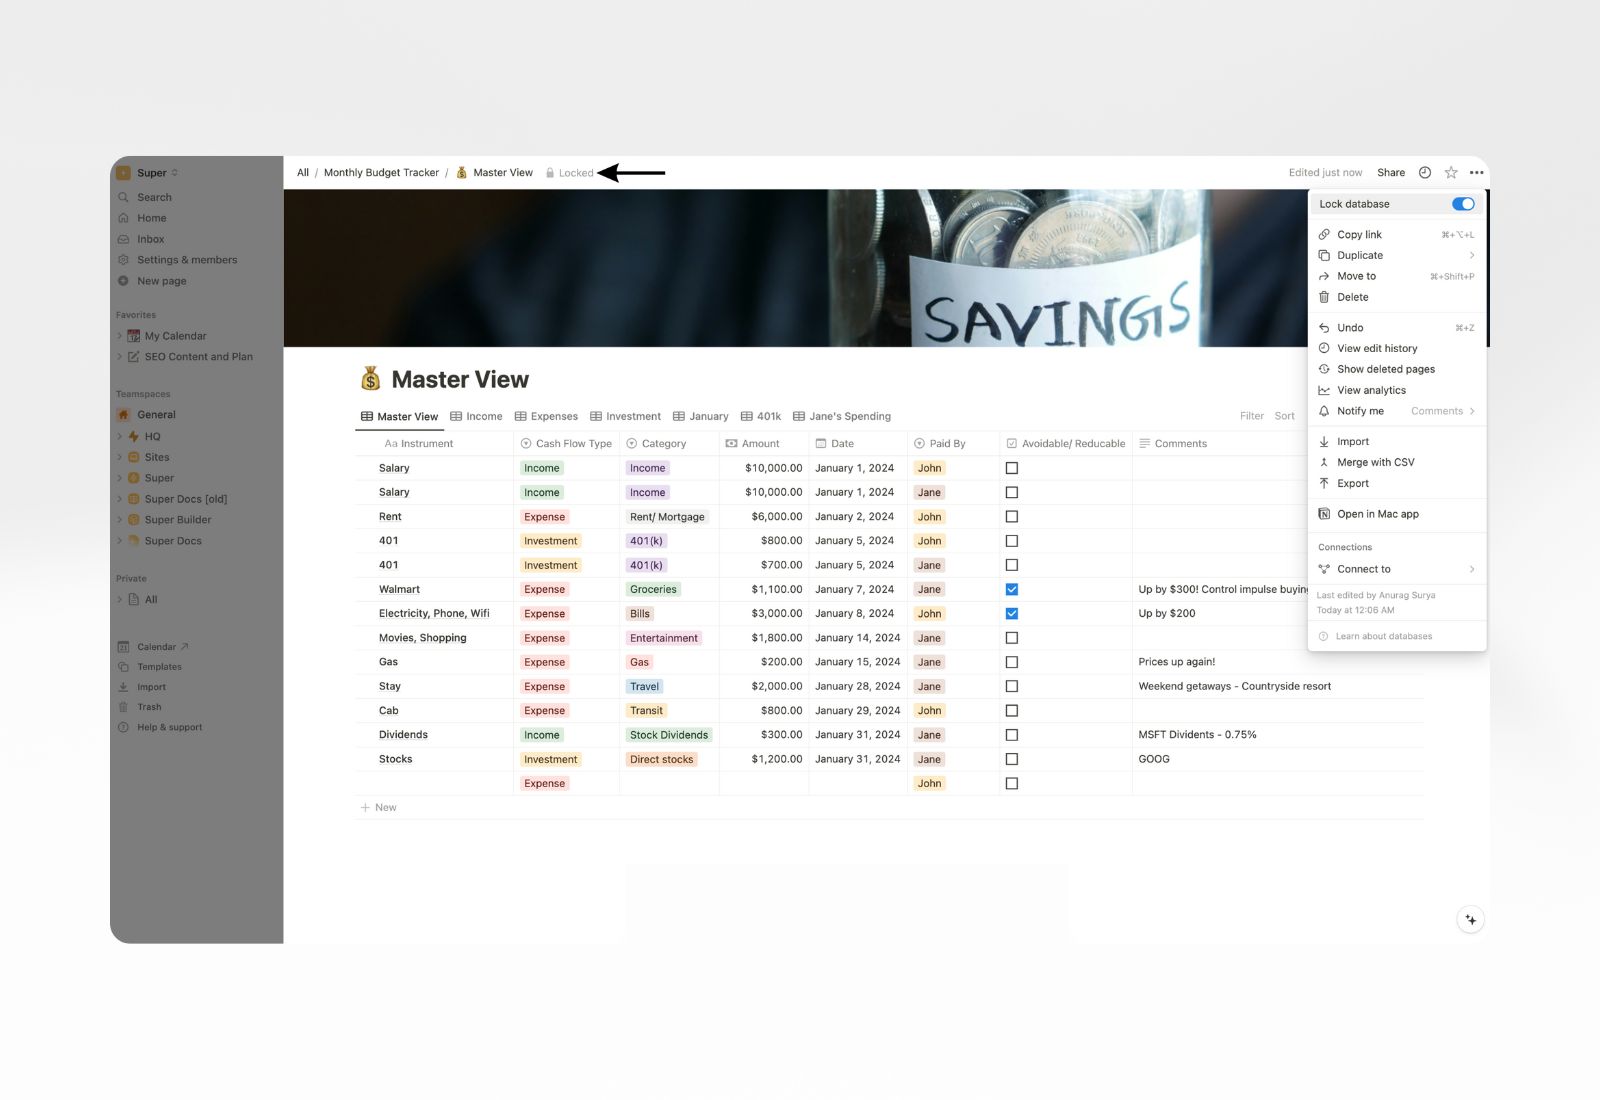Image resolution: width=1600 pixels, height=1100 pixels.
Task: Uncheck Avoidable checkbox for Electricity, Phone, Wifi row
Action: point(1012,613)
